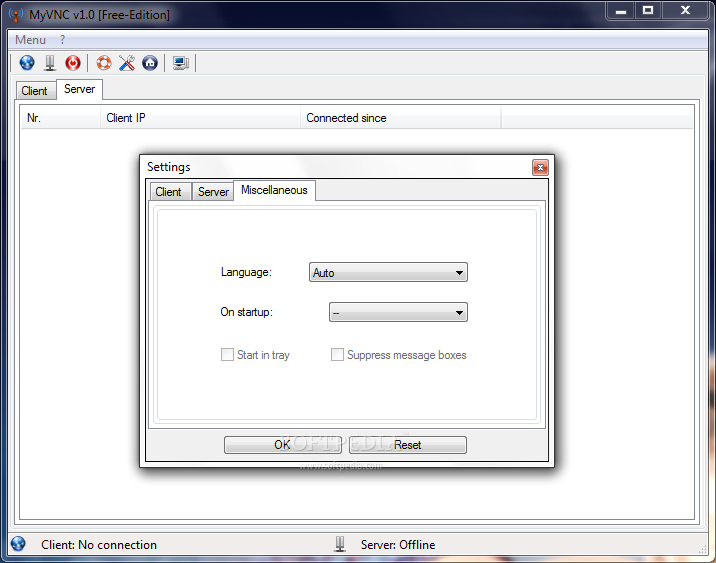The height and width of the screenshot is (563, 716).
Task: Click Connected since column header
Action: (401, 118)
